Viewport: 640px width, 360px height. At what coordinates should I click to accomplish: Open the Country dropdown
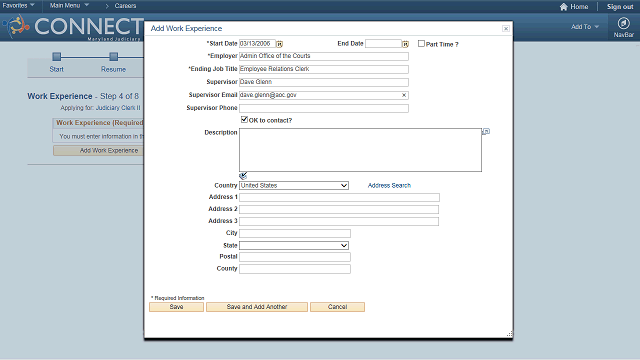294,185
